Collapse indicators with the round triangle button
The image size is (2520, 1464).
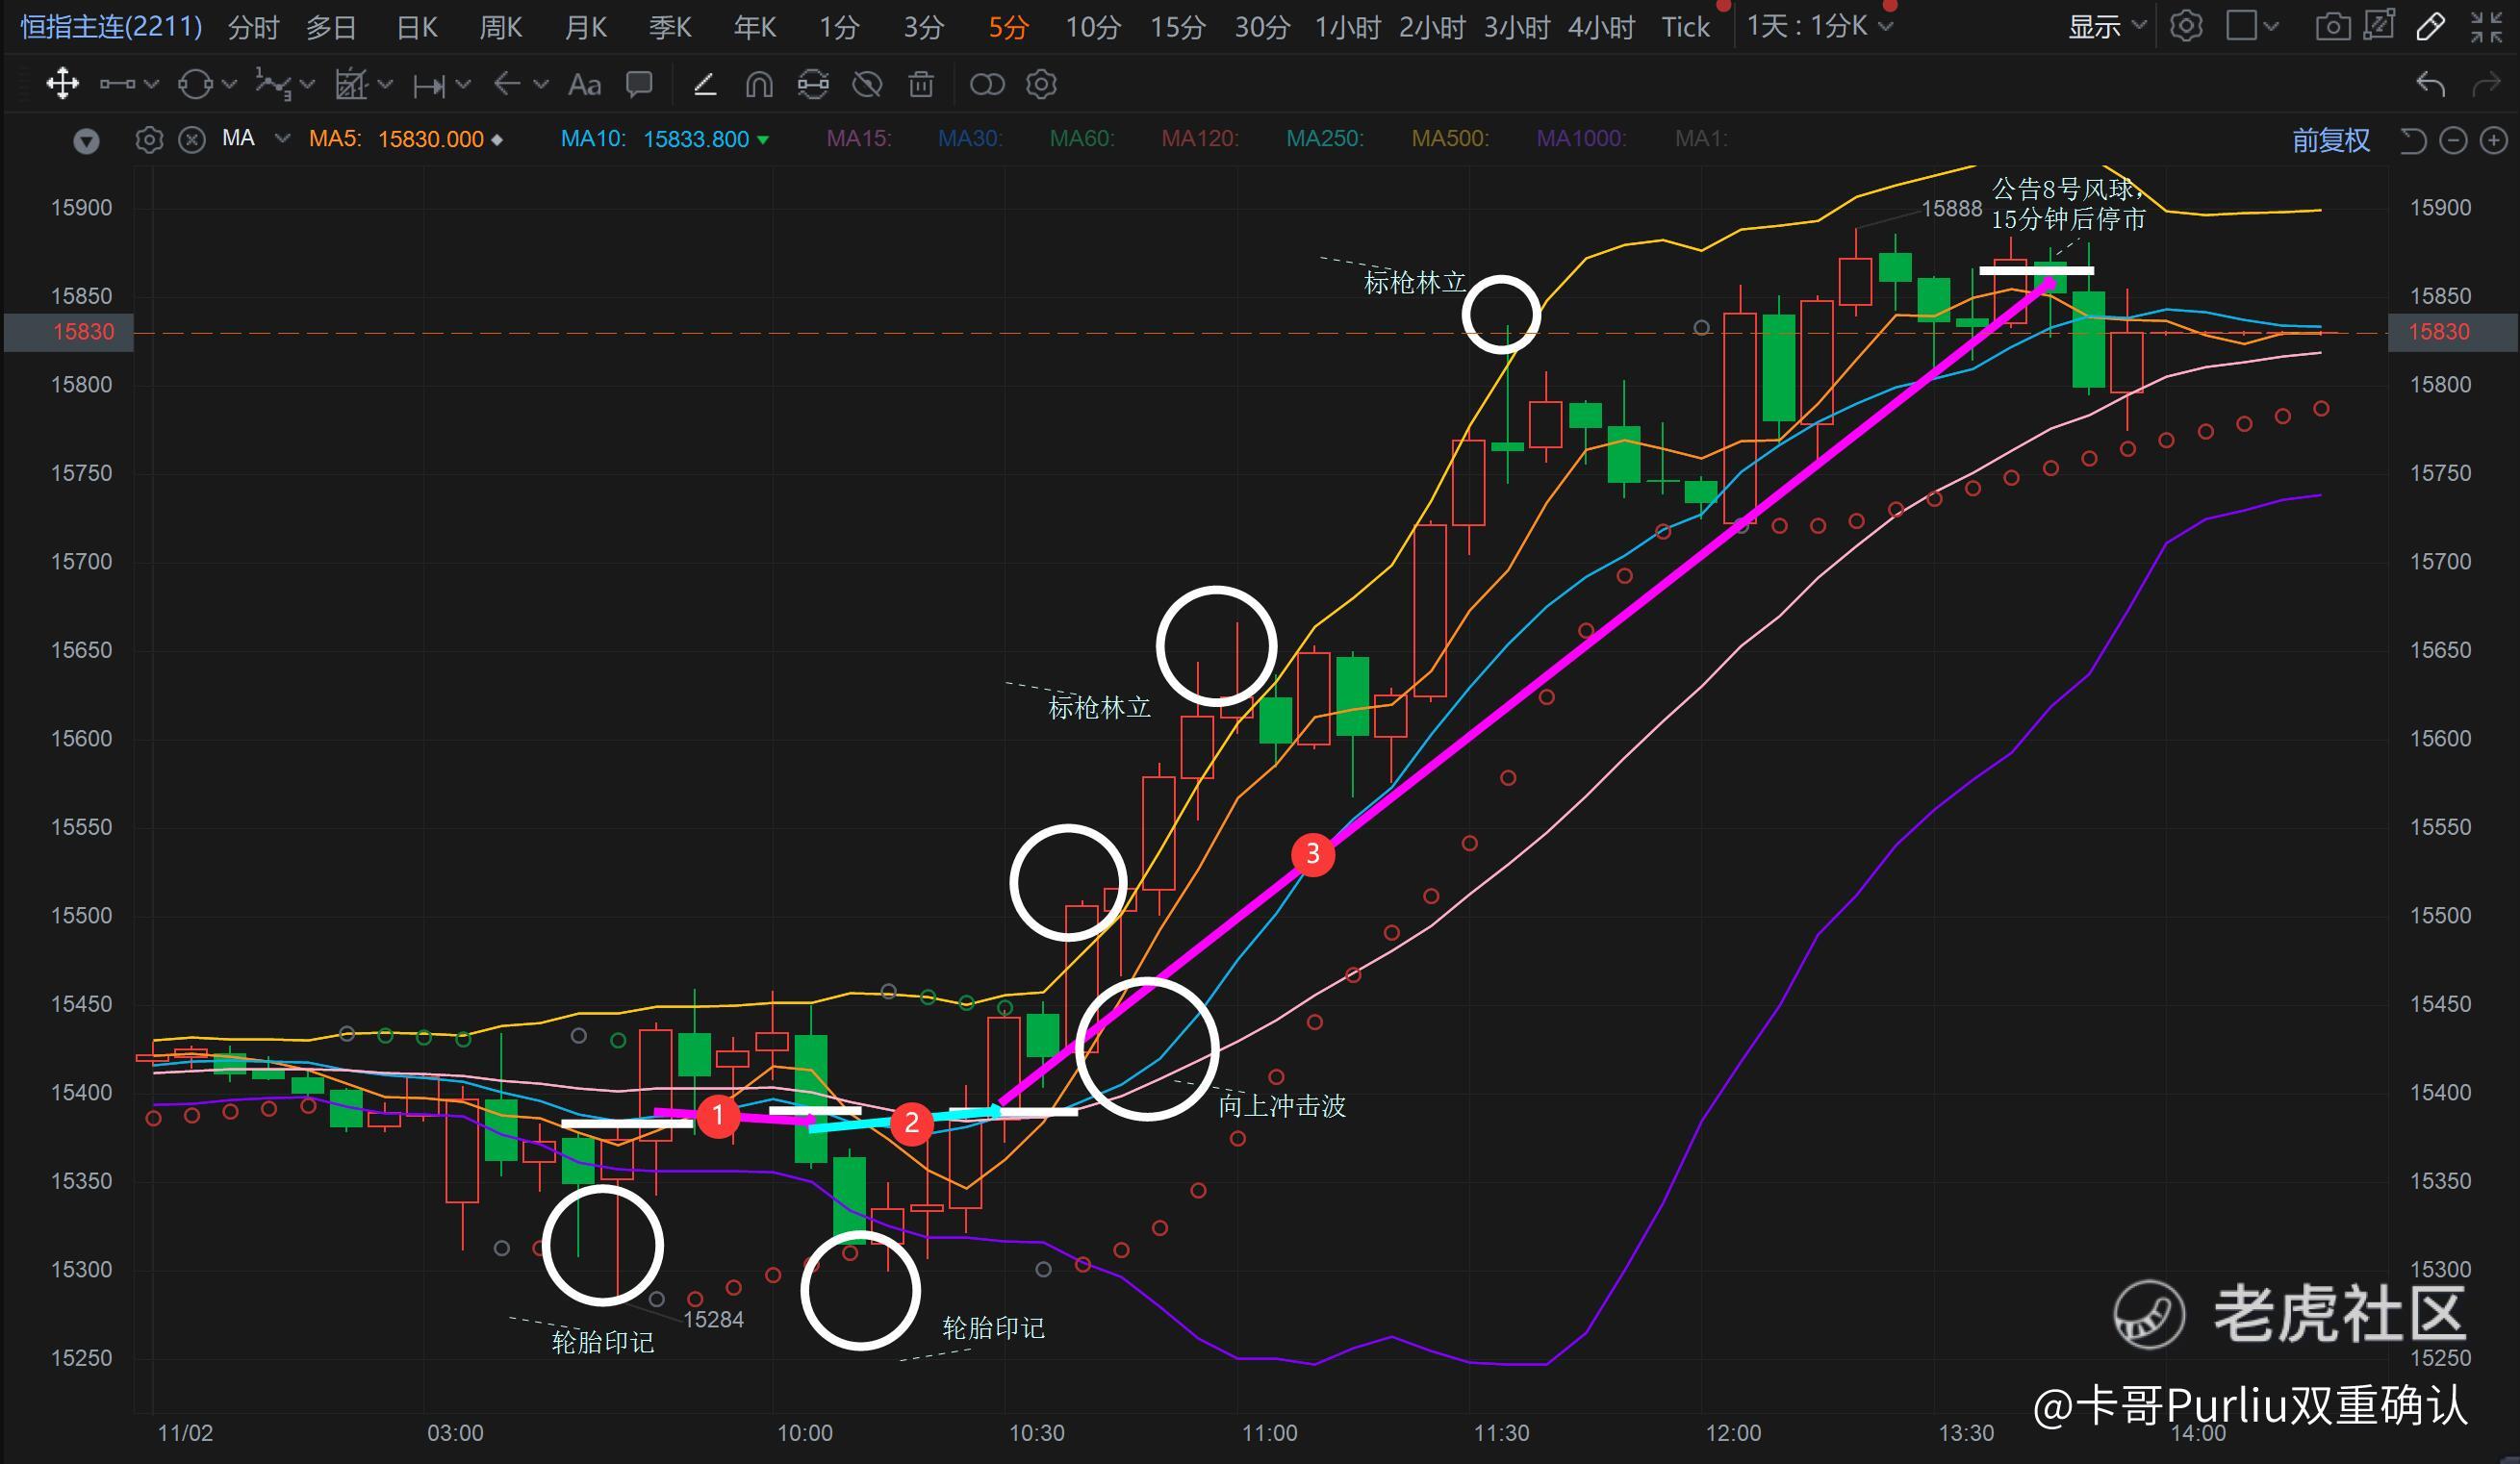(x=87, y=140)
